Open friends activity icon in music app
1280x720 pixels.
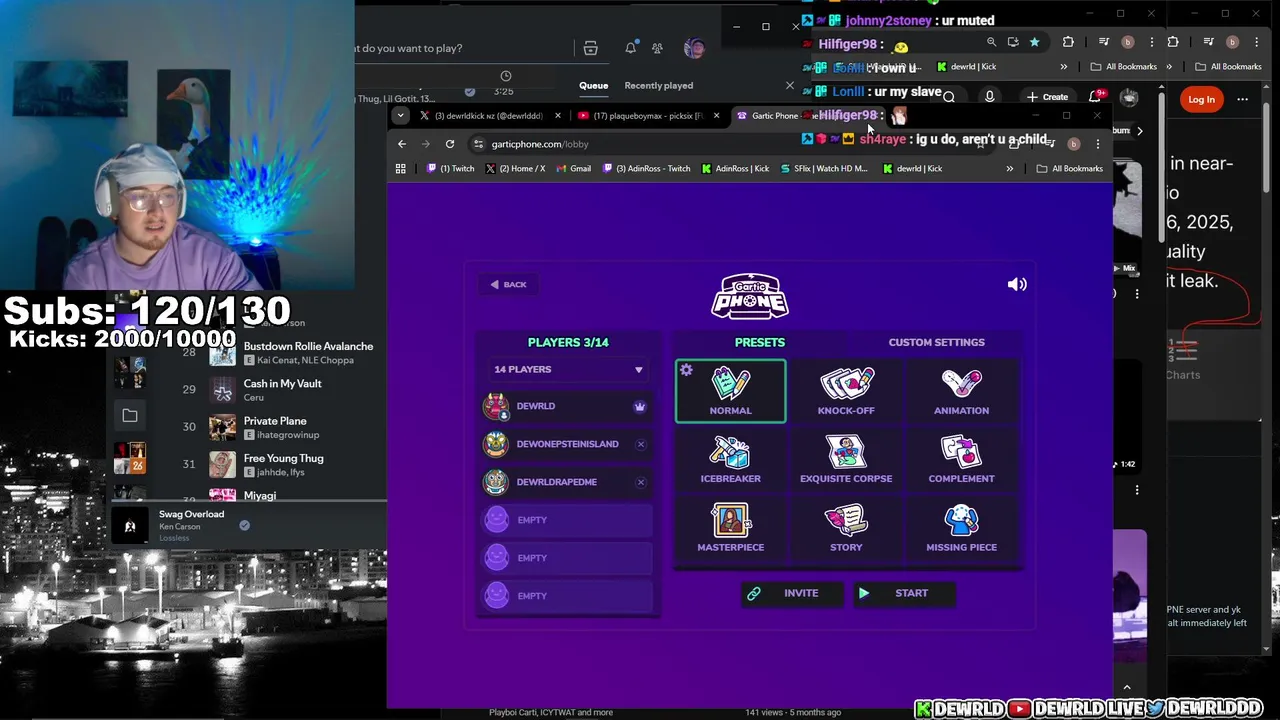pyautogui.click(x=657, y=48)
